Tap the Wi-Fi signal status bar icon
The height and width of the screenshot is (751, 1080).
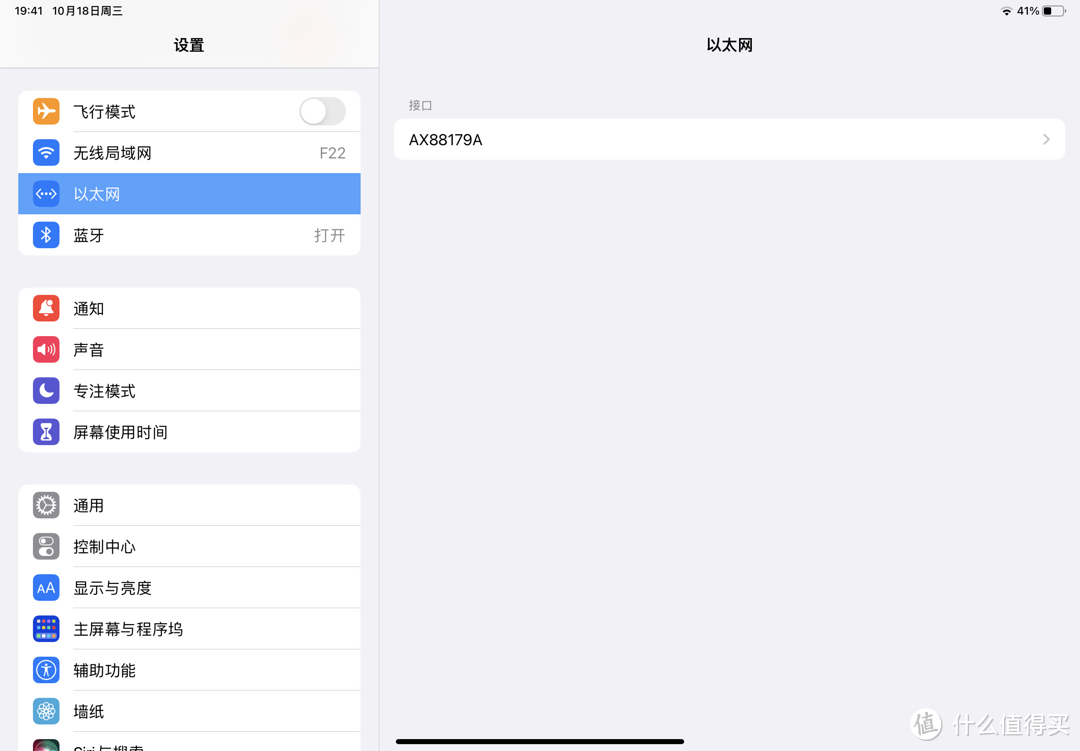pyautogui.click(x=1006, y=11)
